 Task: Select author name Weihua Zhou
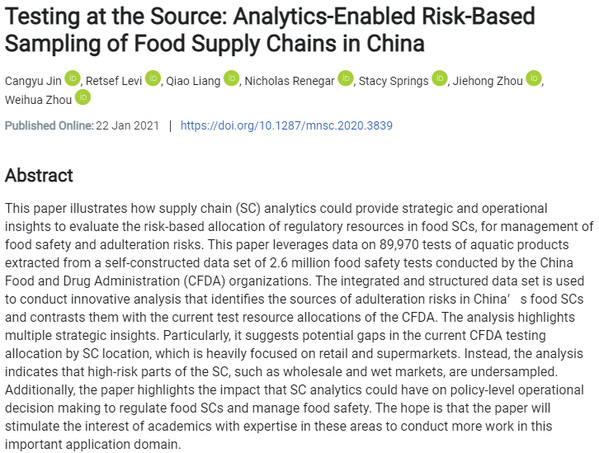[38, 100]
